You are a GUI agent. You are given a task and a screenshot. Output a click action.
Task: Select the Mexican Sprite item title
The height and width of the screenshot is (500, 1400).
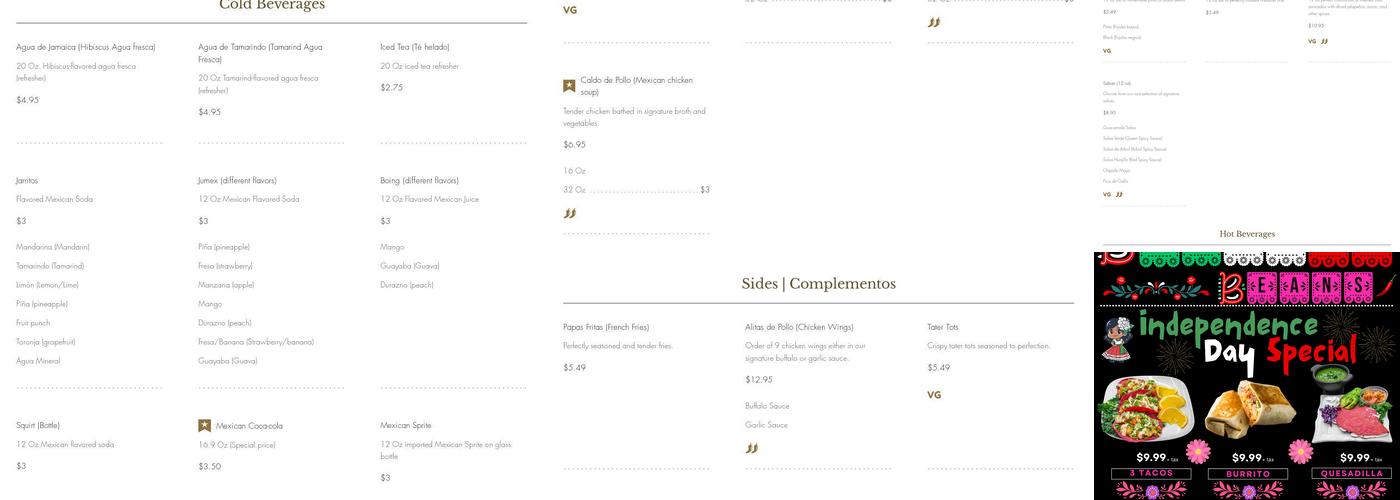pos(406,426)
